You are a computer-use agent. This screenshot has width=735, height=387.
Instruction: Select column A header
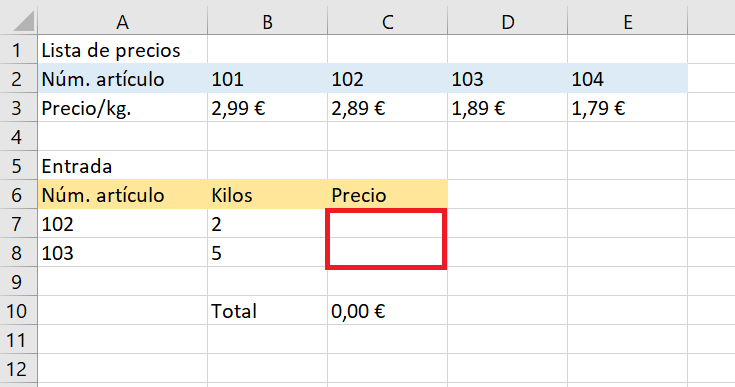pyautogui.click(x=122, y=22)
